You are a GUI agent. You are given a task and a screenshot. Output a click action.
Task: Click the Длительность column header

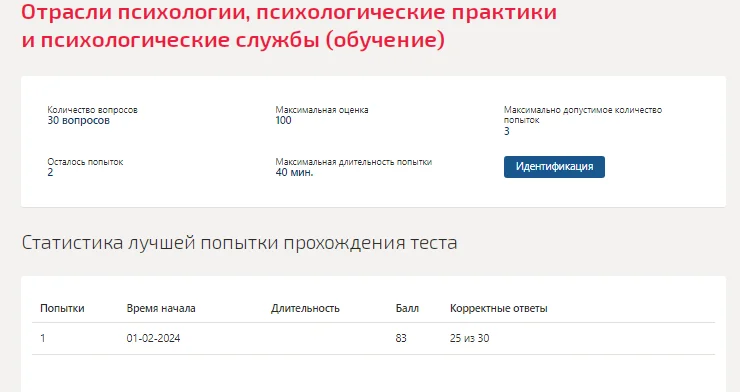(305, 309)
